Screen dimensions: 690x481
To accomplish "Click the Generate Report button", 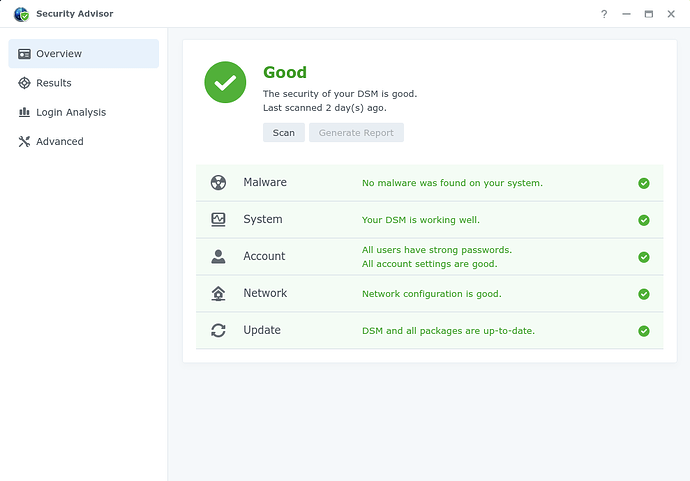I will coord(356,132).
